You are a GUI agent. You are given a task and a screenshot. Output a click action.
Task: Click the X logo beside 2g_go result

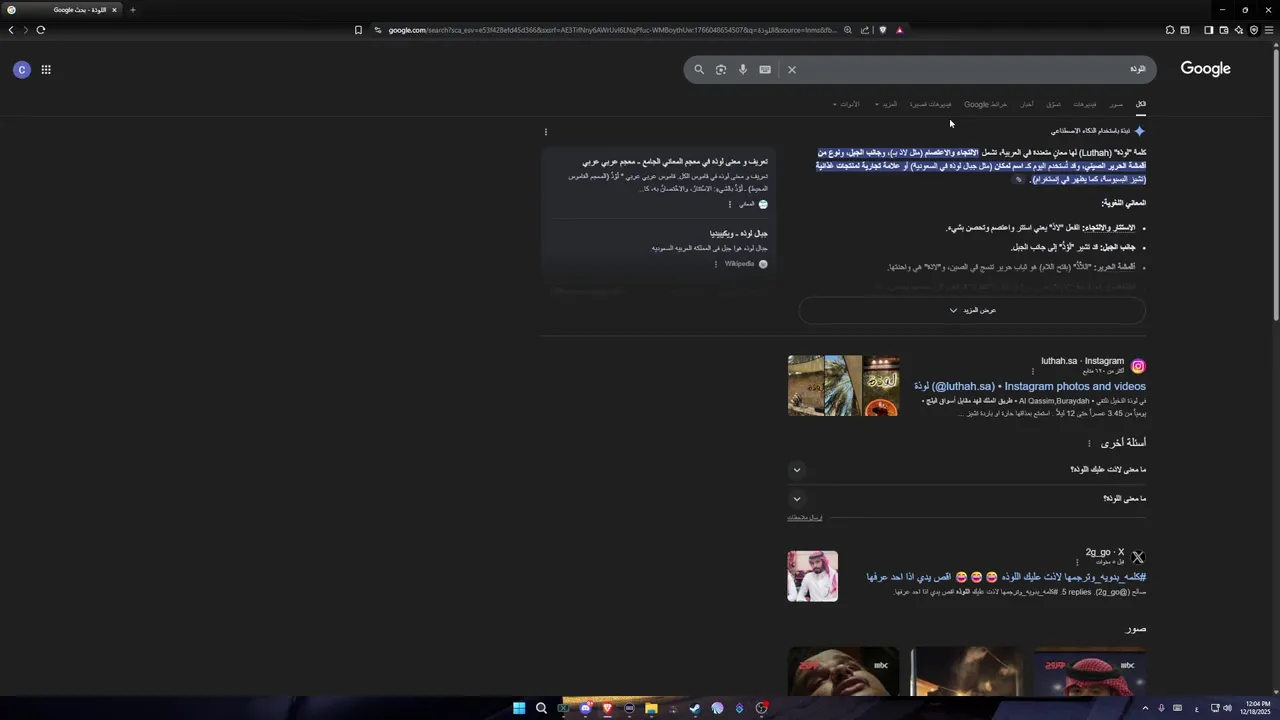coord(1138,558)
